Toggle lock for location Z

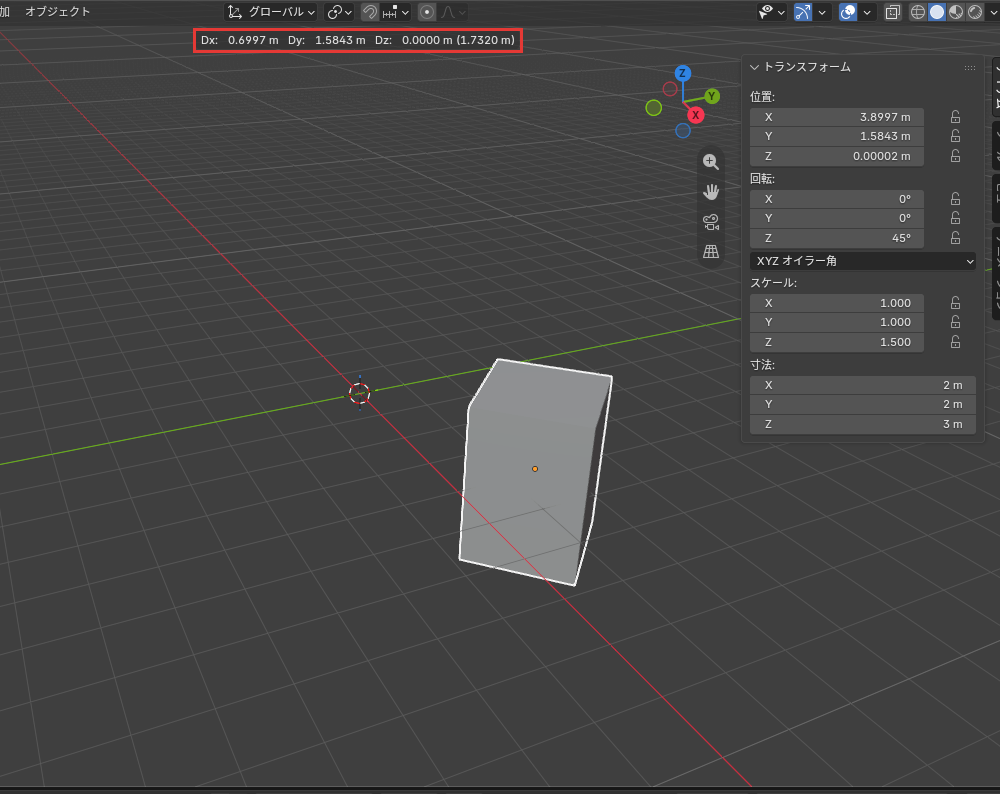point(955,156)
